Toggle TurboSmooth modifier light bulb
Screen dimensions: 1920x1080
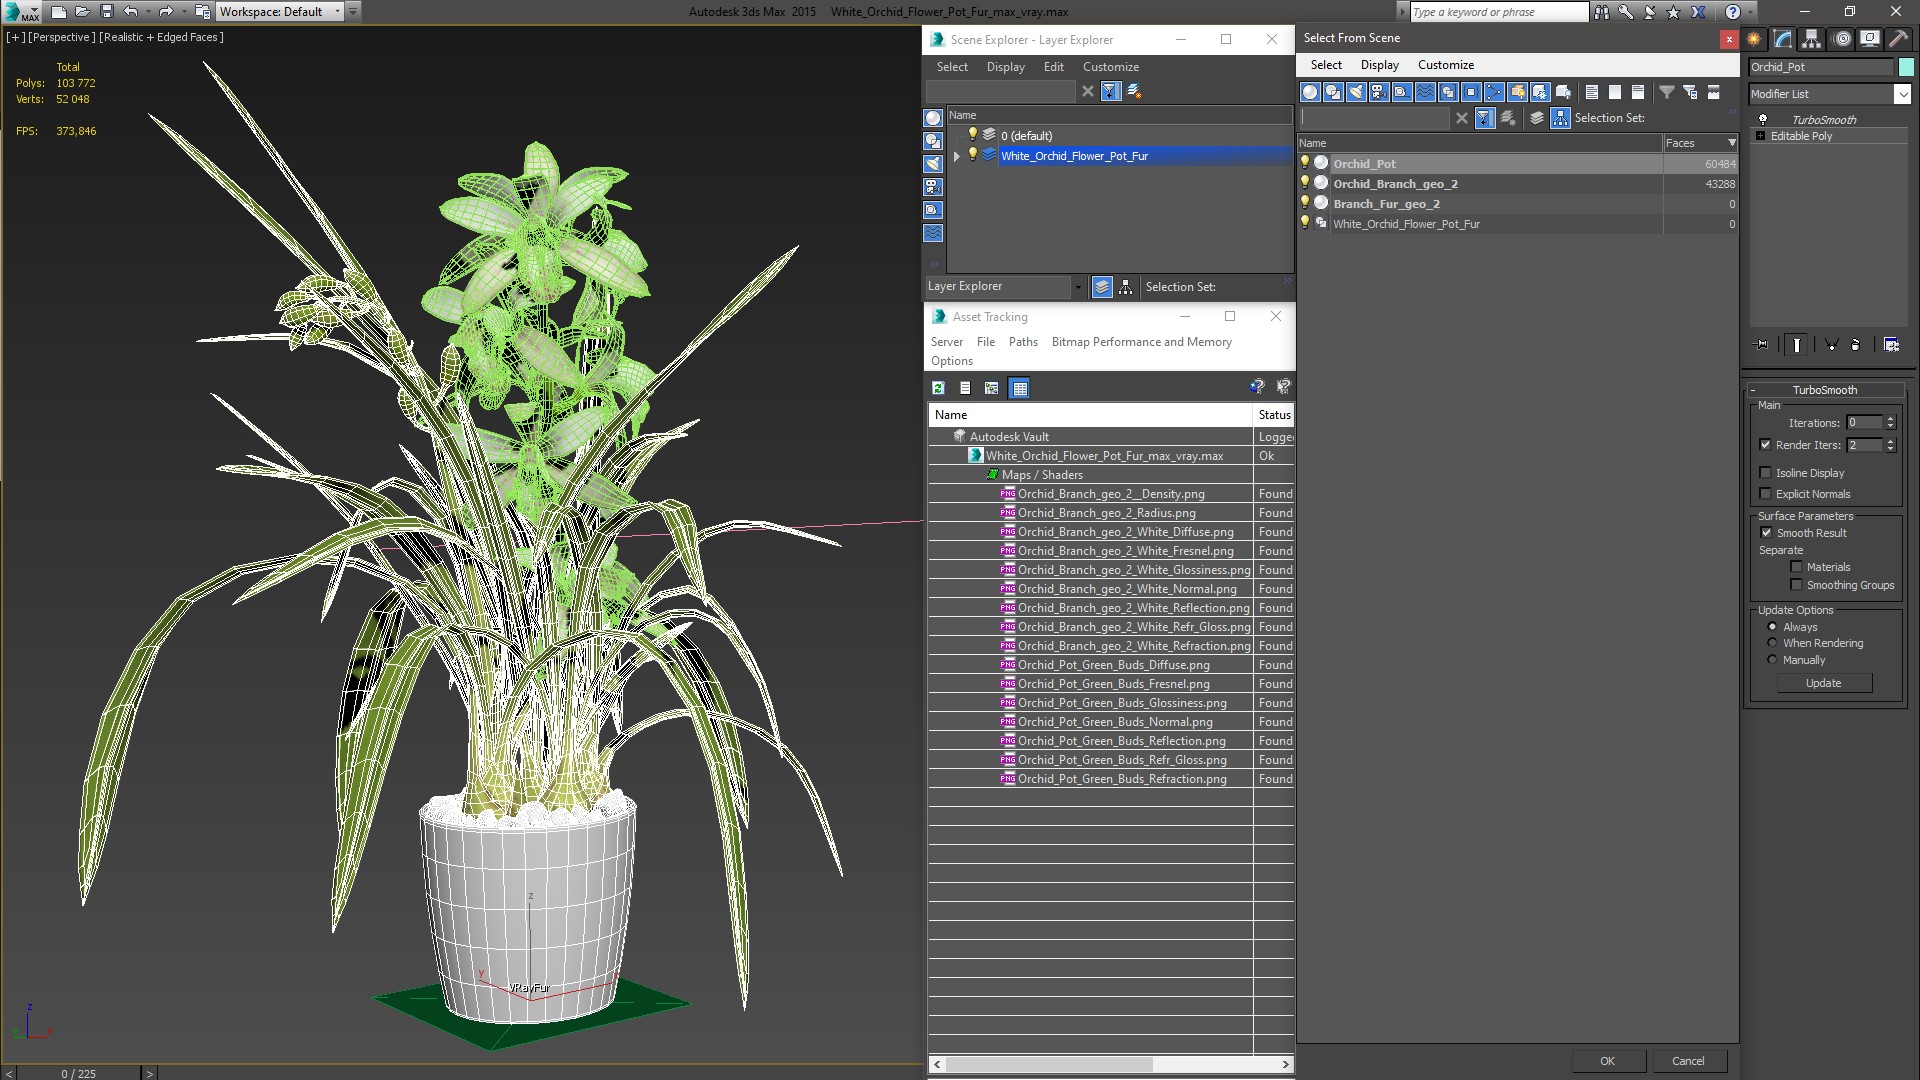1763,119
